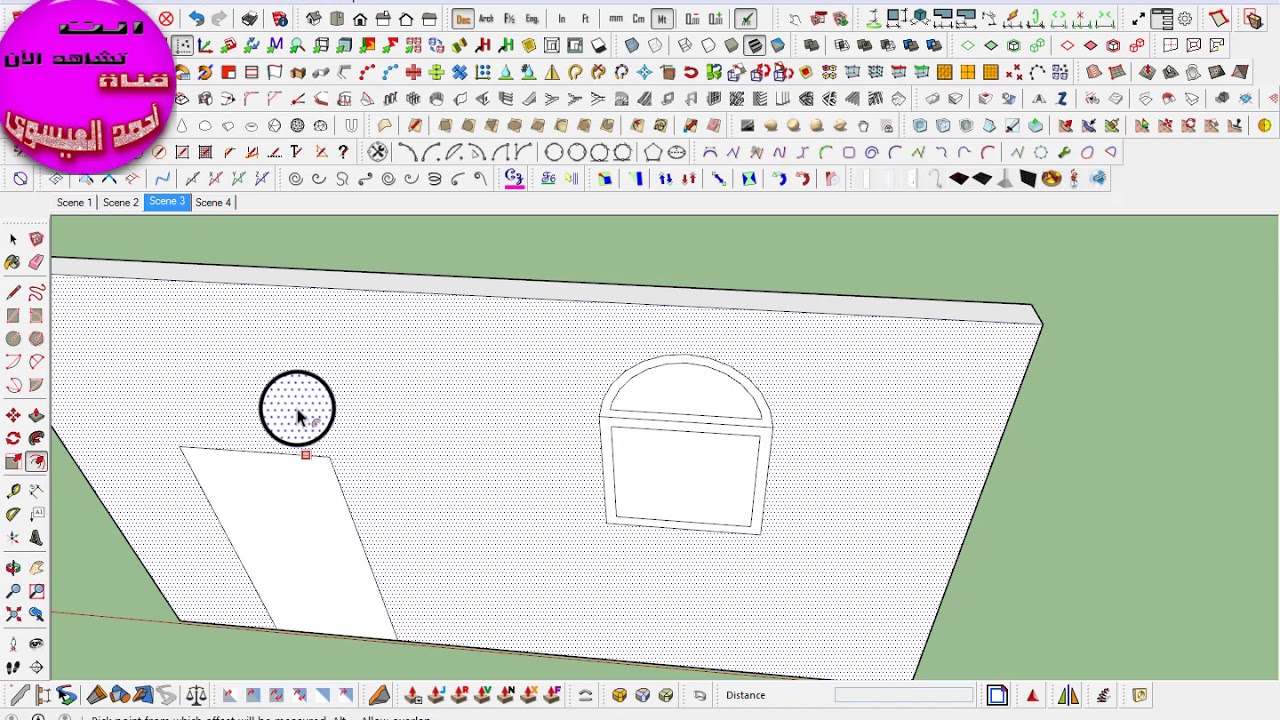
Task: Toggle Decimal units button
Action: pyautogui.click(x=463, y=19)
